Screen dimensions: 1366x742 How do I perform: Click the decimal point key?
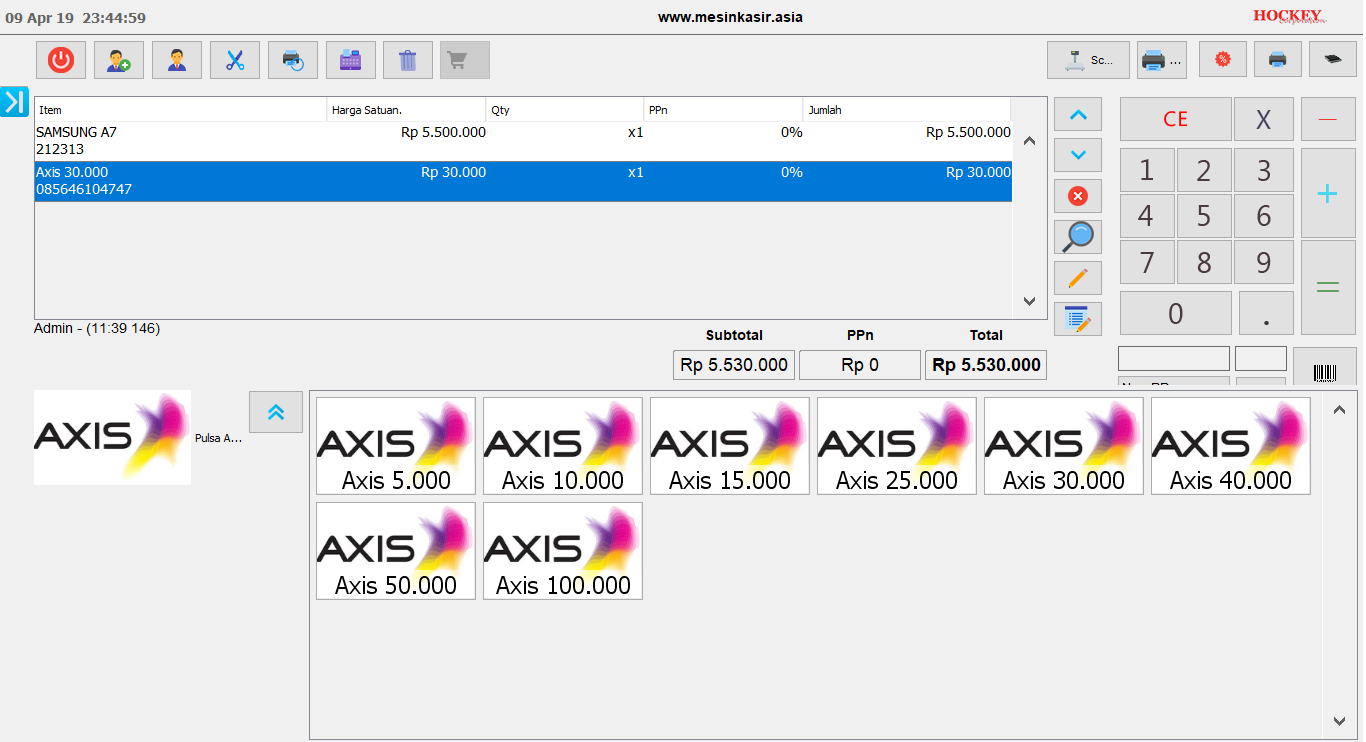1266,313
